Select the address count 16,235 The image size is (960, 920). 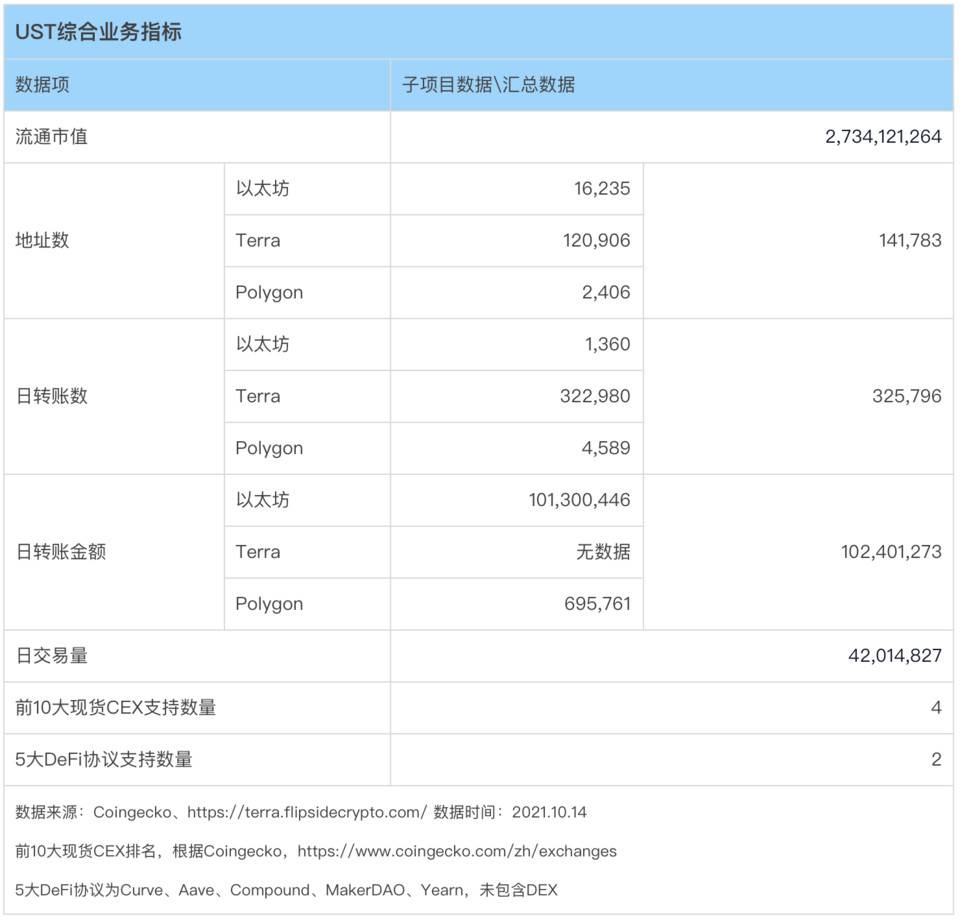click(602, 189)
